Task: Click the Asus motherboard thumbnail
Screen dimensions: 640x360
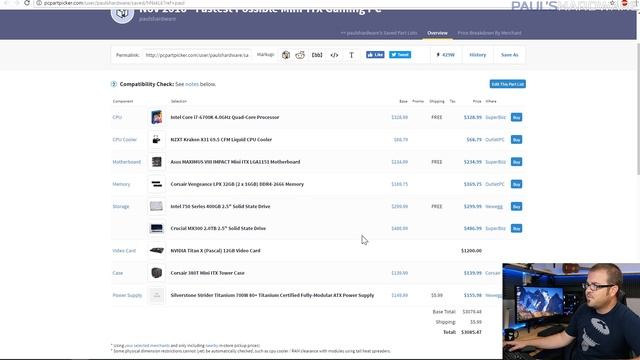Action: coord(156,162)
